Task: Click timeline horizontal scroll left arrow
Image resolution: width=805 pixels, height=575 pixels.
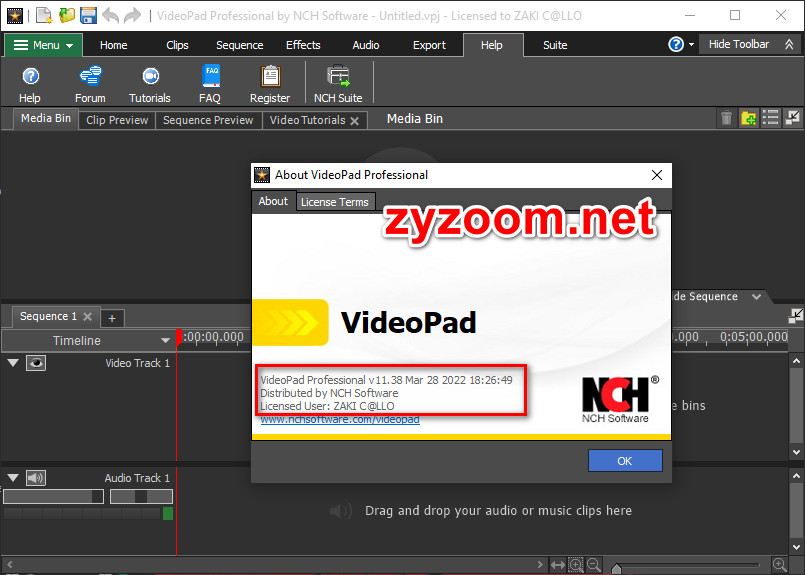Action: click(9, 565)
